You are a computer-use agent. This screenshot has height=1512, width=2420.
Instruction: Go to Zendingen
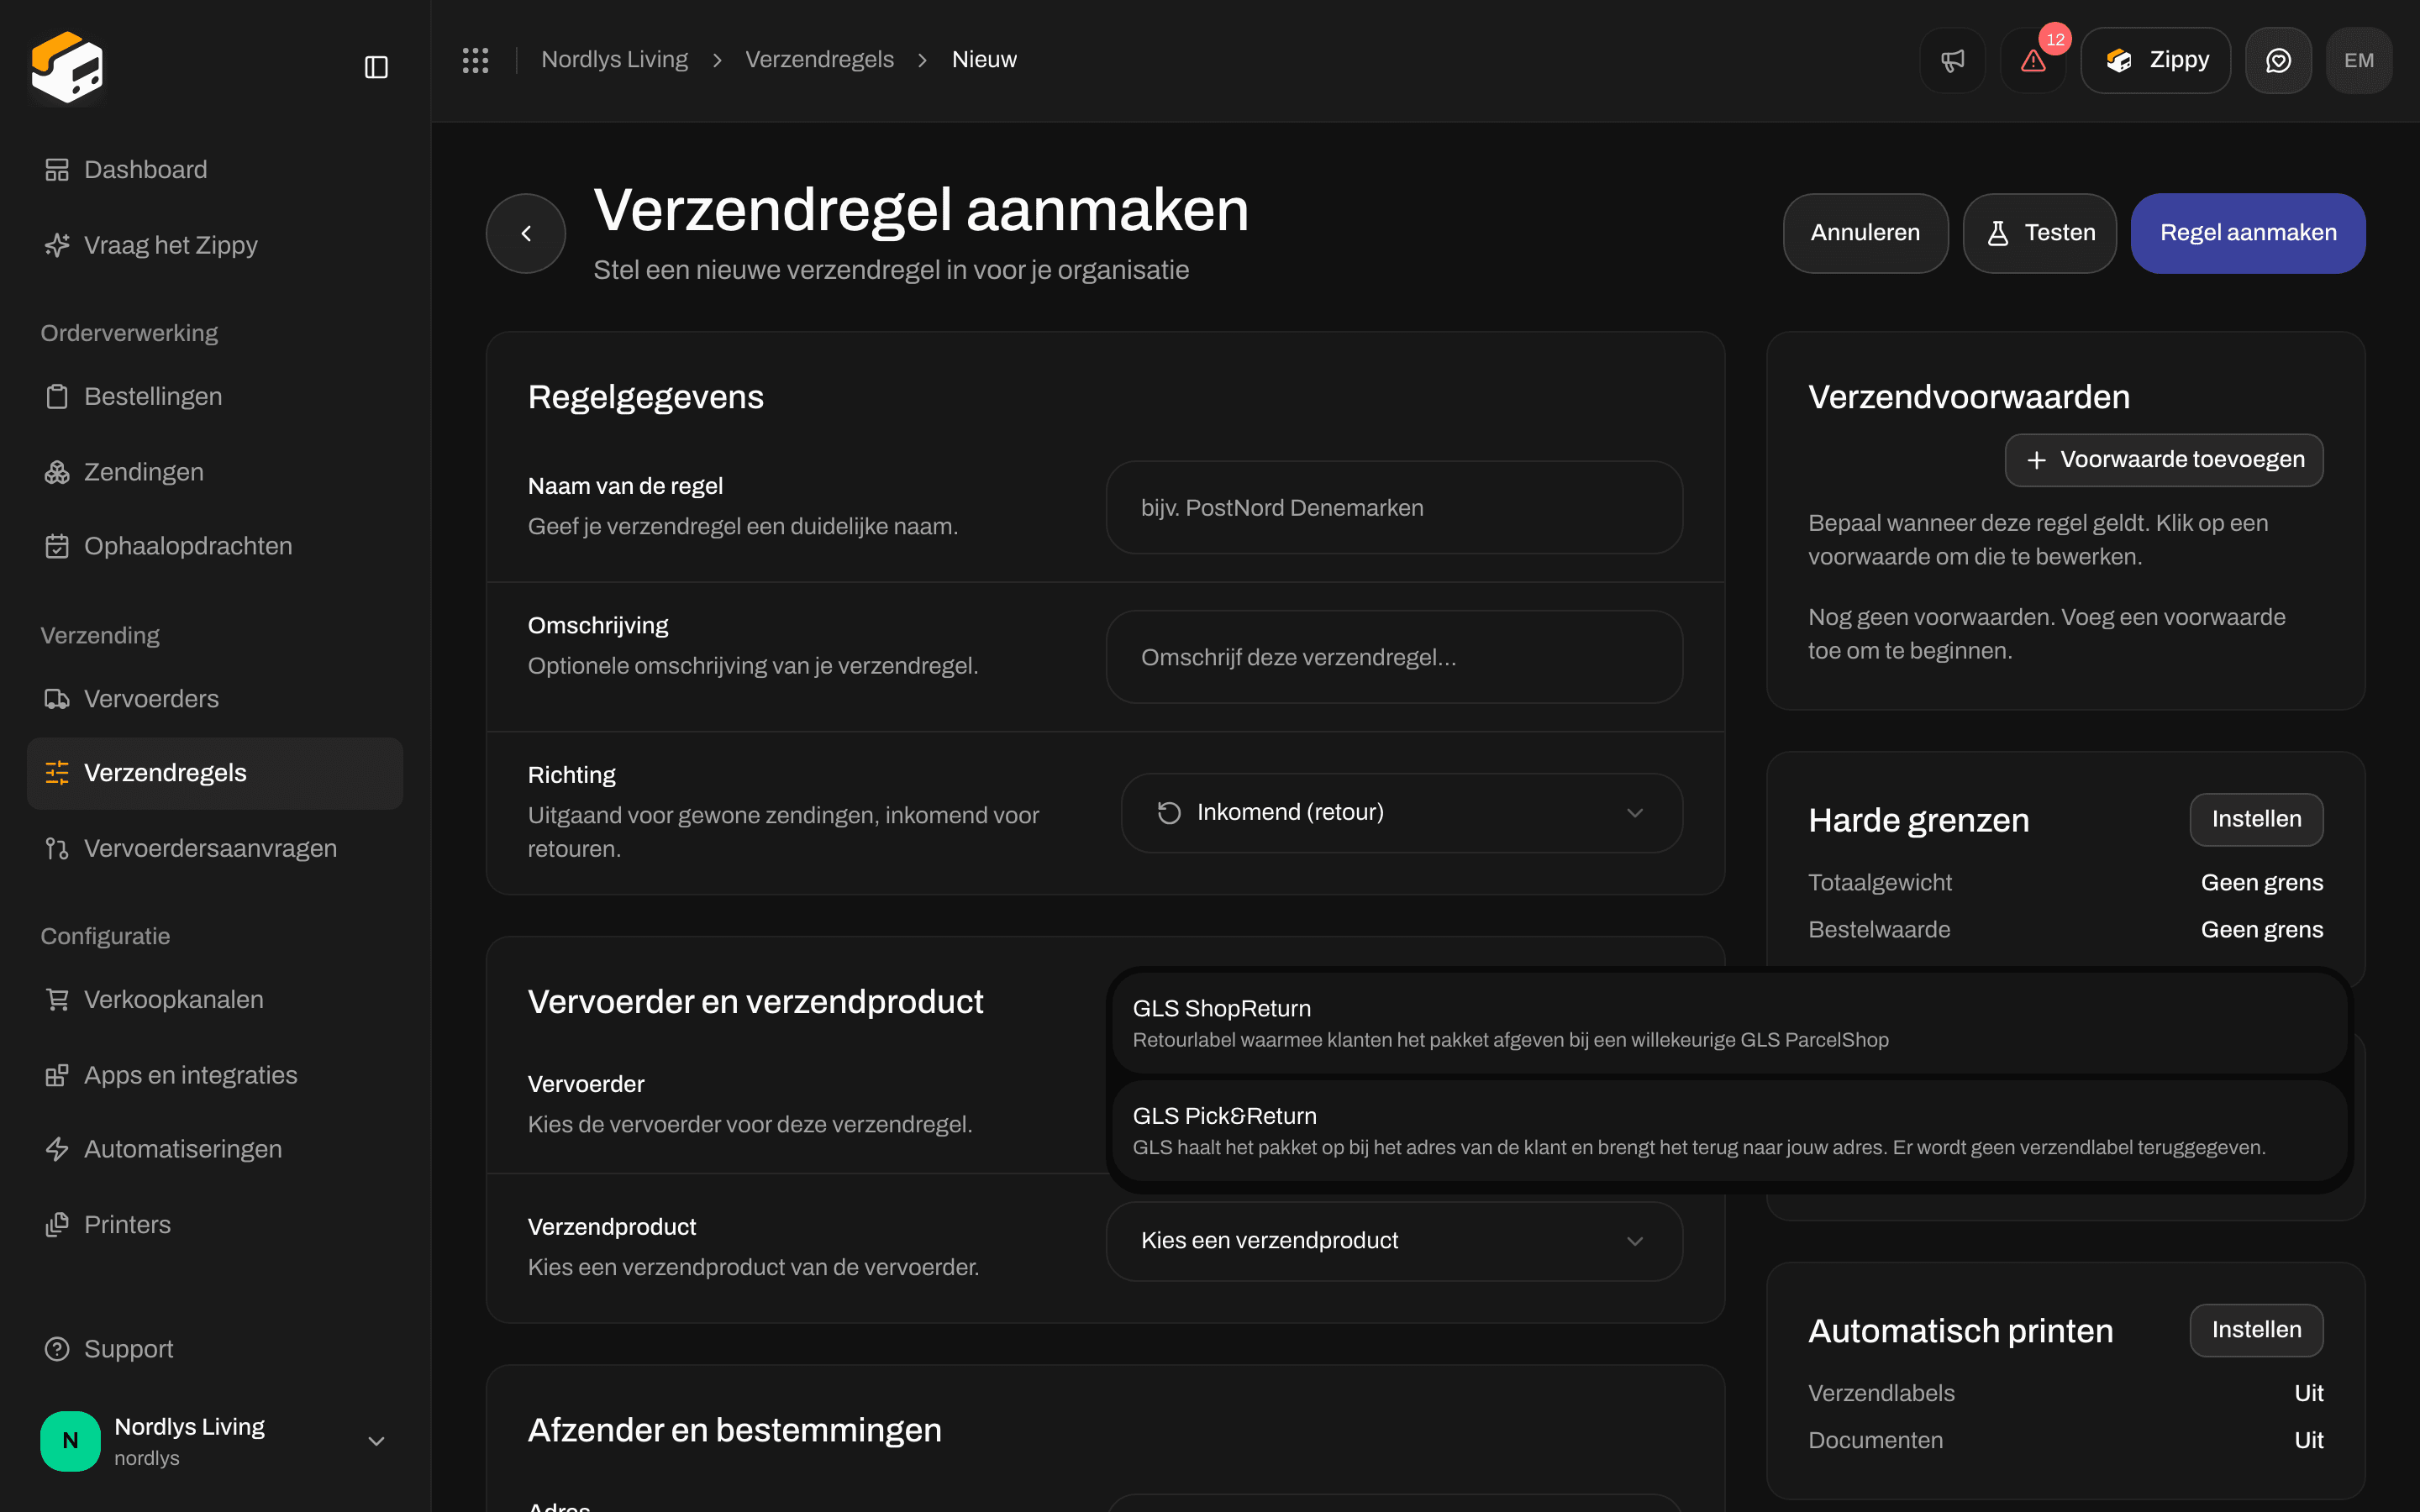(x=215, y=472)
